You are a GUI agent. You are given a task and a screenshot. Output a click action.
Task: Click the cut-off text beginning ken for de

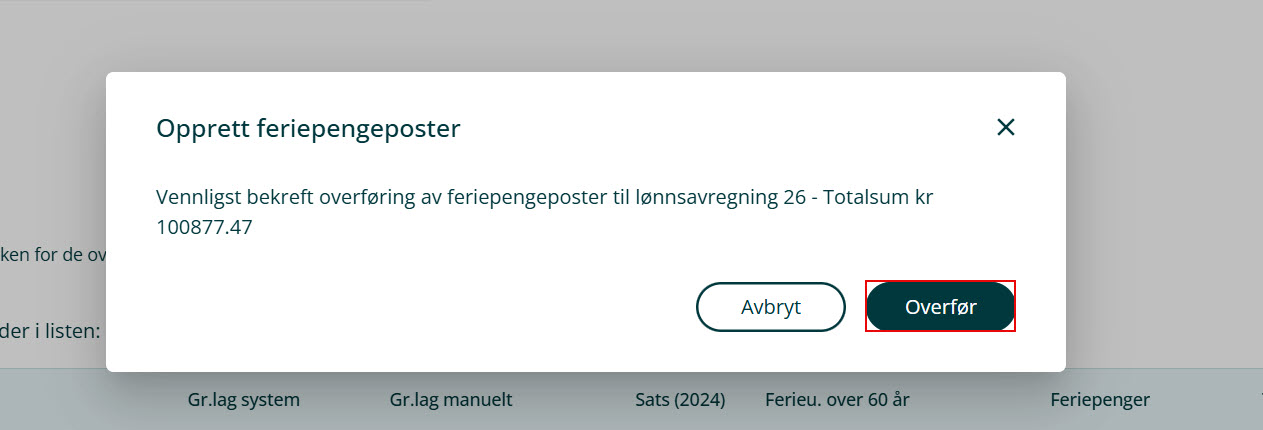point(52,254)
